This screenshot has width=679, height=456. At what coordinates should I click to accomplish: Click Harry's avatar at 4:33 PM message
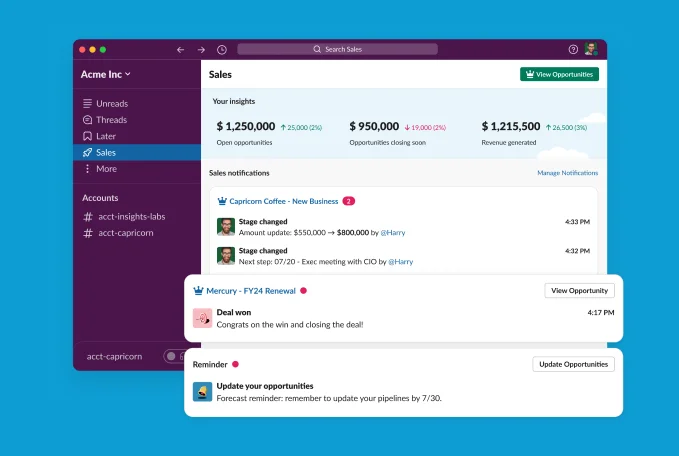click(226, 227)
